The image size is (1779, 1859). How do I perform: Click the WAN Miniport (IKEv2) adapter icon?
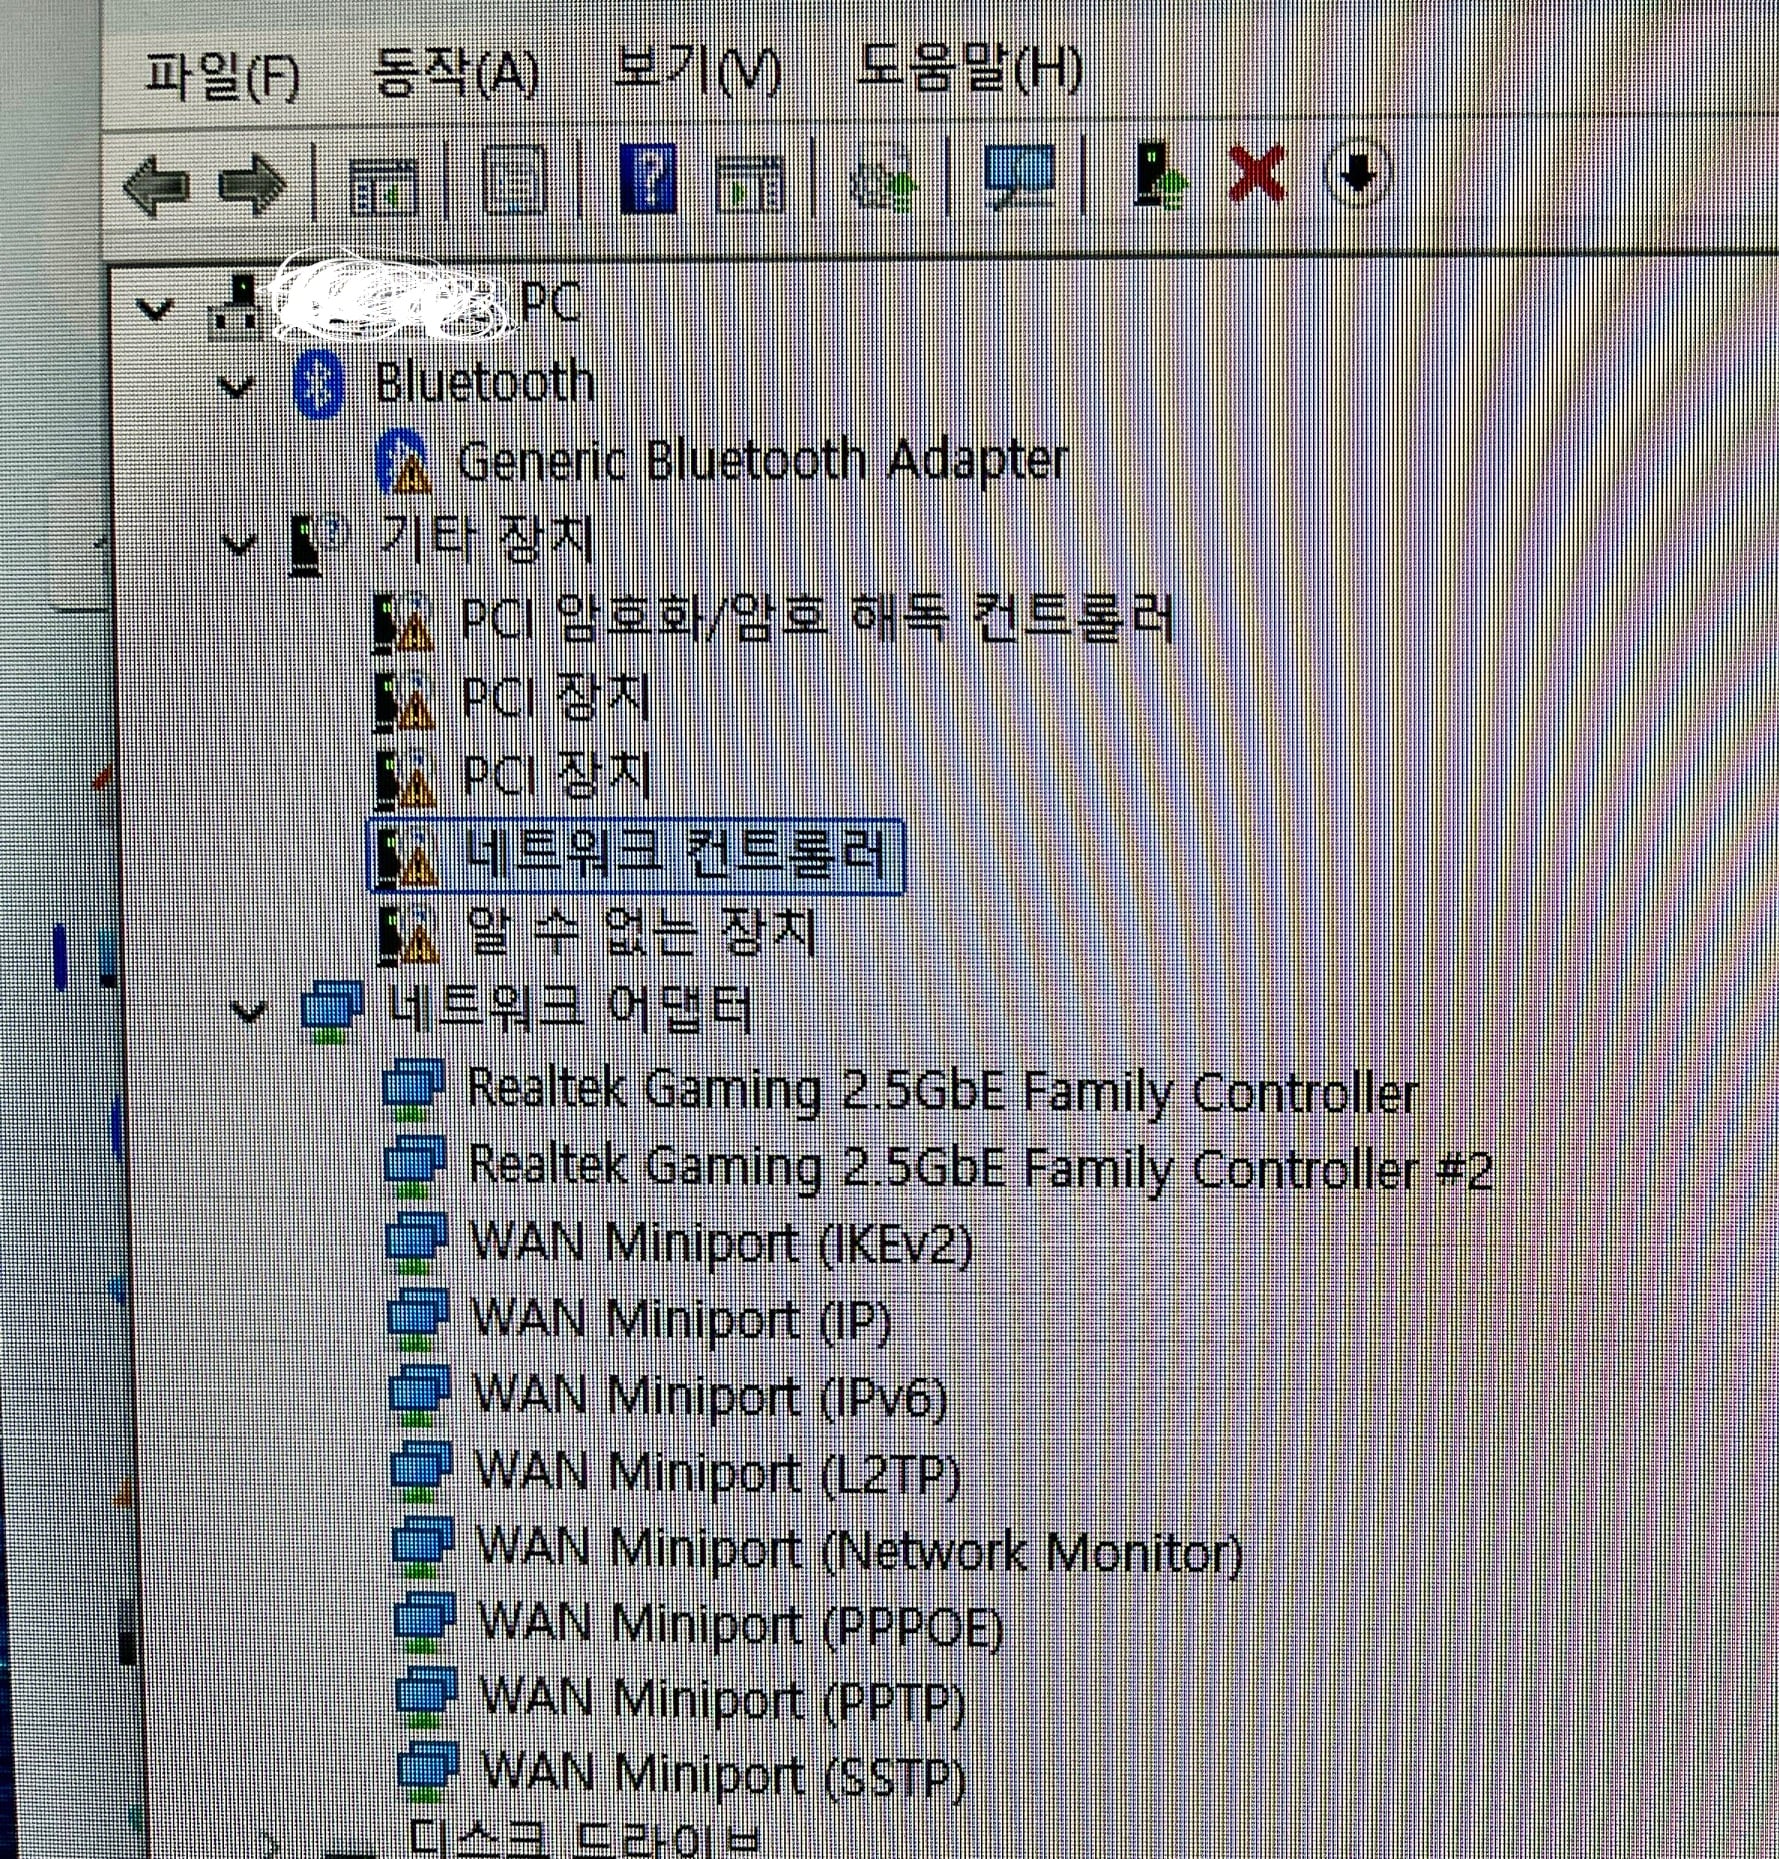[x=415, y=1242]
